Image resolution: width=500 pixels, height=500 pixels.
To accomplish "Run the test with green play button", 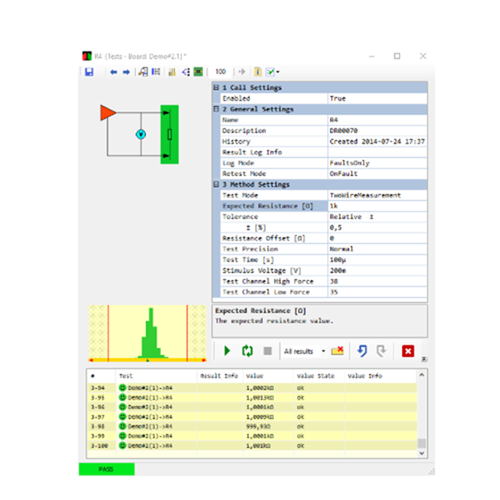I will pos(227,351).
